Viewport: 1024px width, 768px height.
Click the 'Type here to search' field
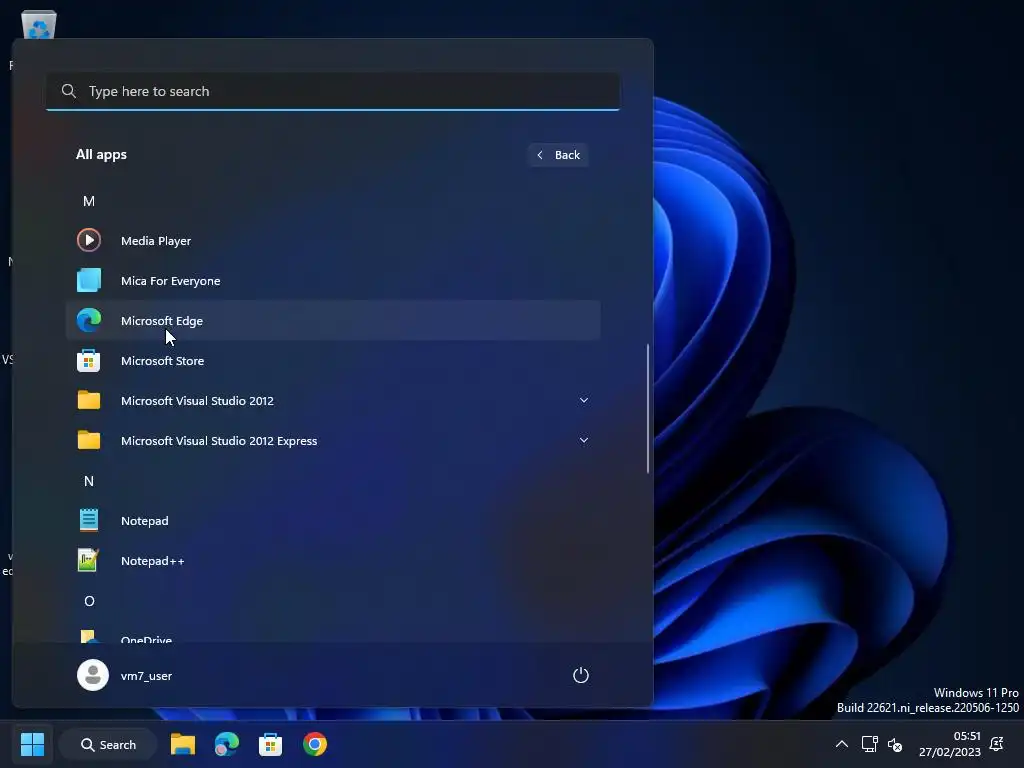[x=333, y=91]
